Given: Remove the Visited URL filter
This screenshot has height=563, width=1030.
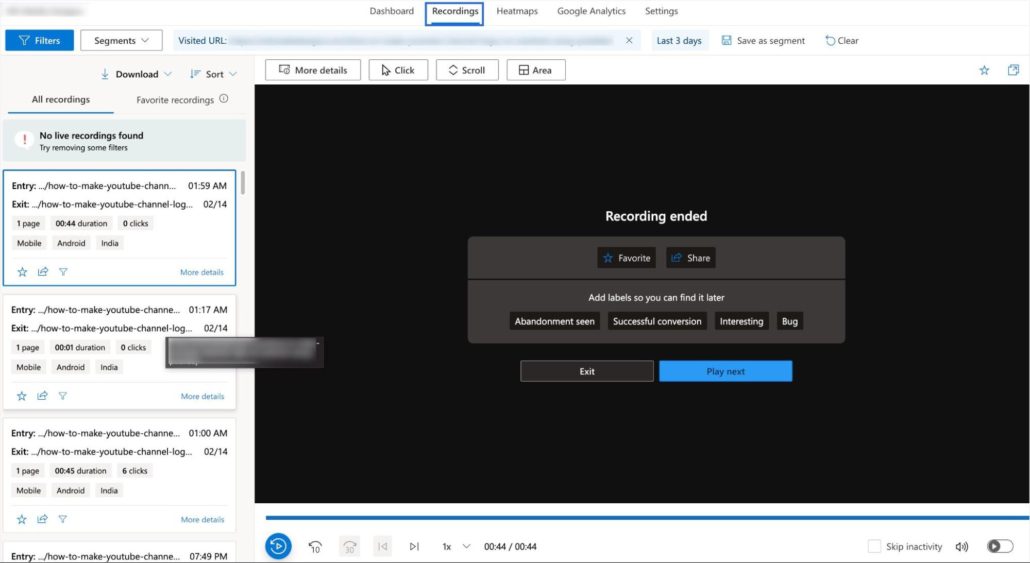Looking at the screenshot, I should tap(629, 41).
